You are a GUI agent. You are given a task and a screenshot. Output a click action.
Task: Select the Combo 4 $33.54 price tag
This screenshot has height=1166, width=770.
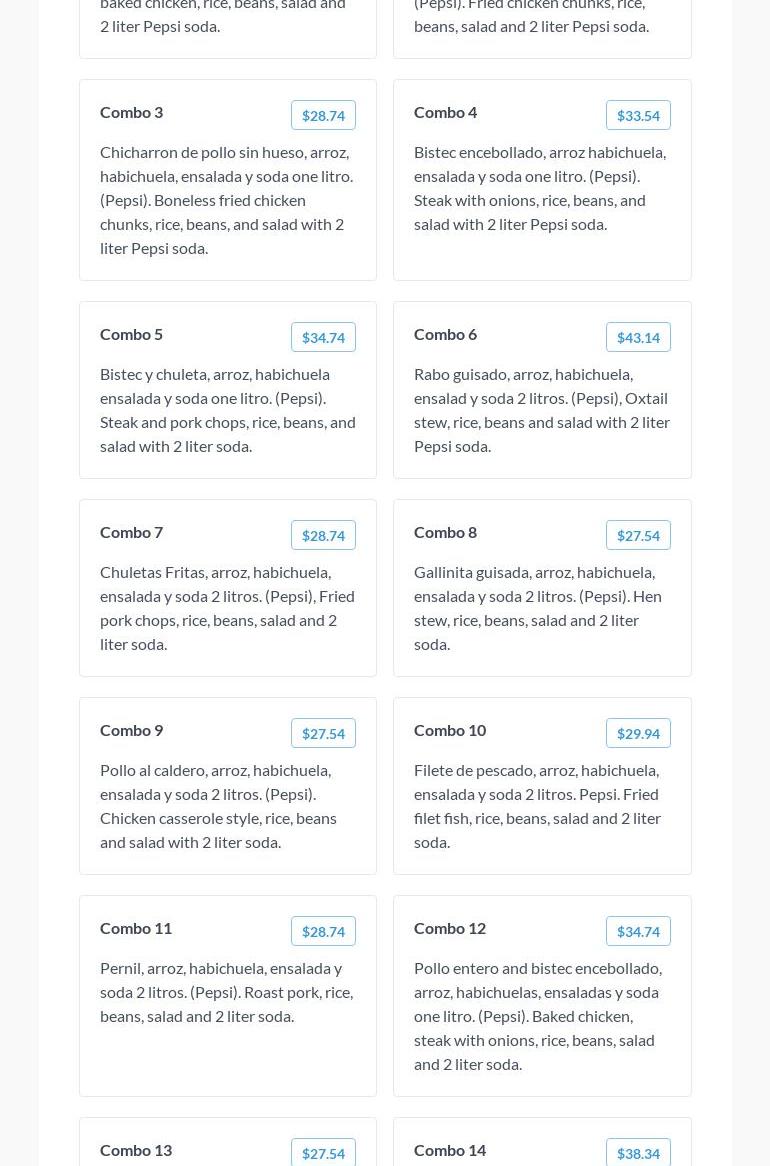pyautogui.click(x=638, y=115)
